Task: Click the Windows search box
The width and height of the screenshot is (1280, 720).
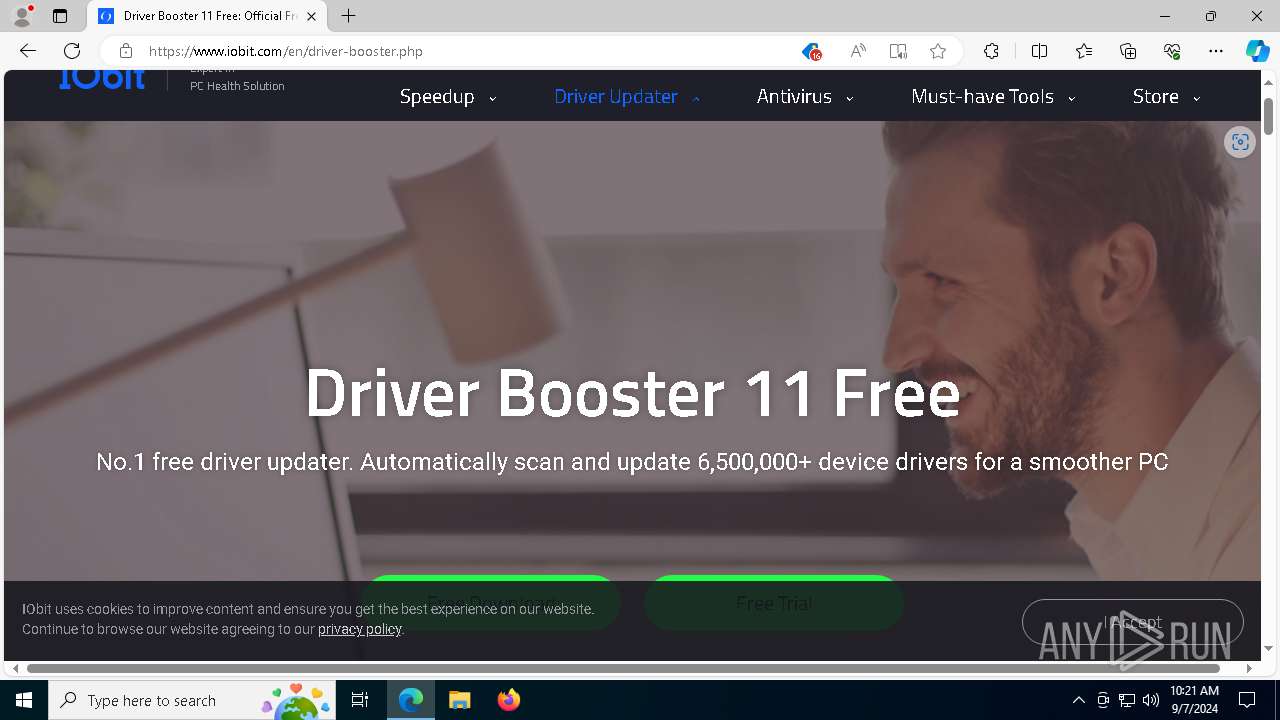Action: tap(192, 700)
